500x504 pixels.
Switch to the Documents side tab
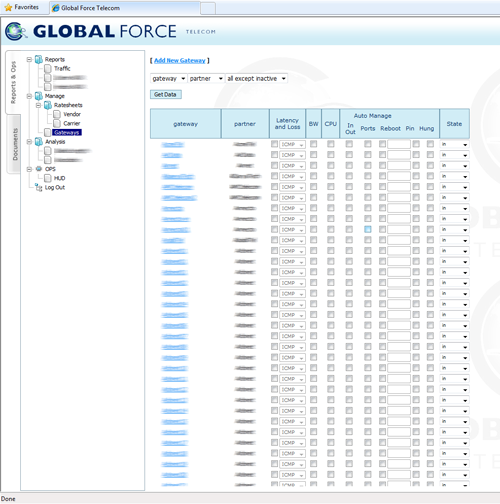tap(14, 144)
